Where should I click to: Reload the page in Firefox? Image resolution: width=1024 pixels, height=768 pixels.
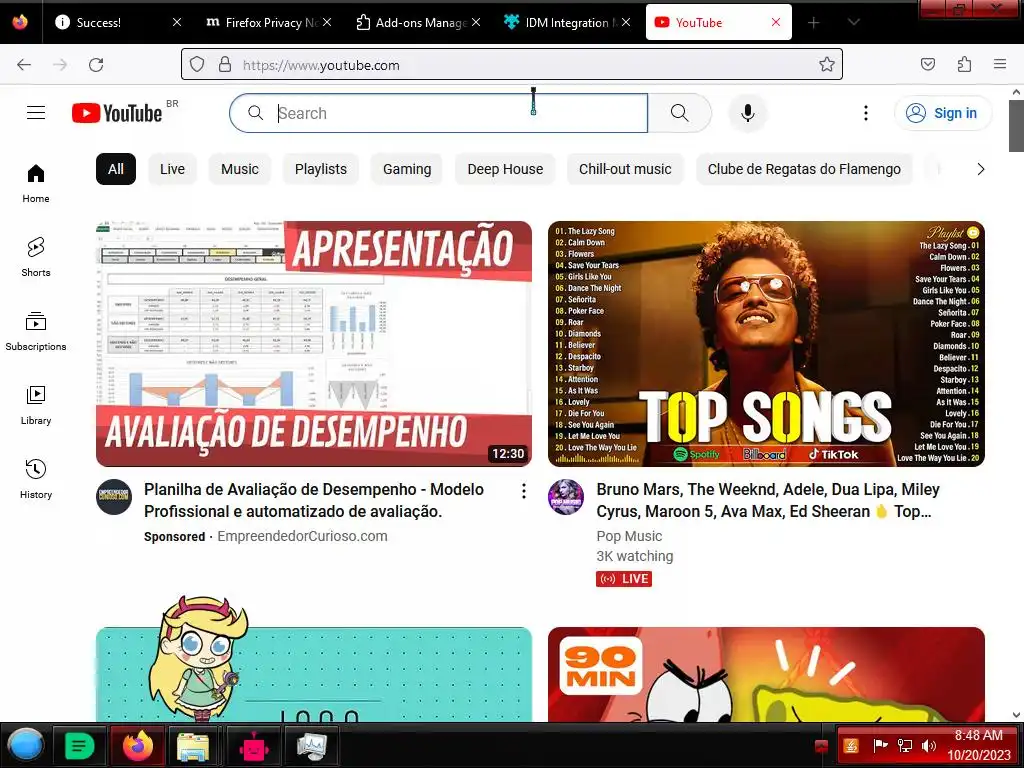coord(96,65)
